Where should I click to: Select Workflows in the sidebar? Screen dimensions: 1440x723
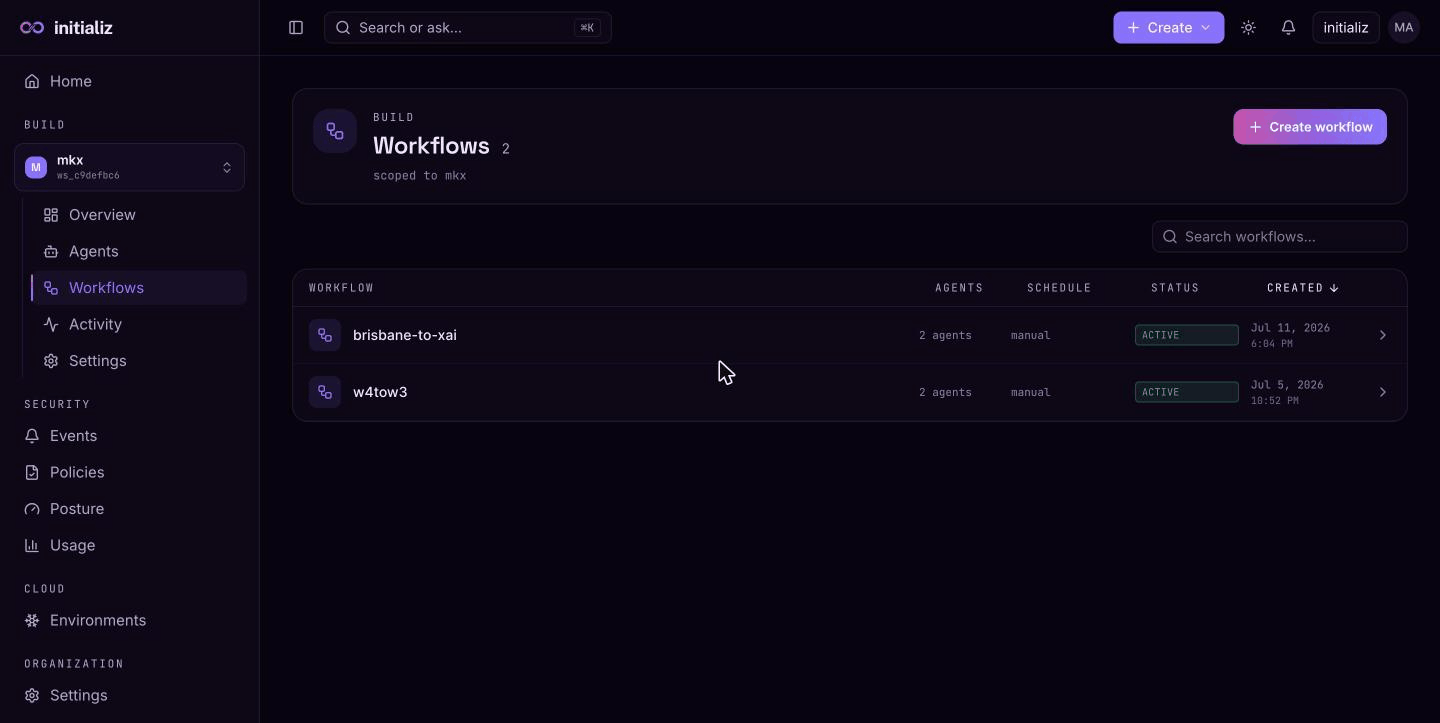click(139, 288)
